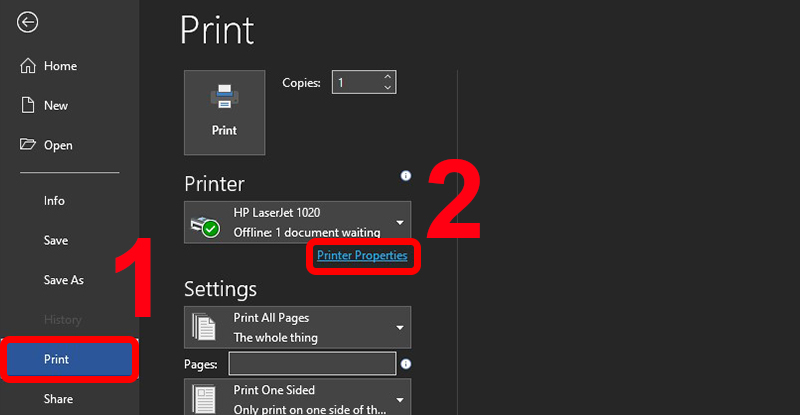The height and width of the screenshot is (415, 800).
Task: Go to Home in the sidebar
Action: click(x=60, y=66)
